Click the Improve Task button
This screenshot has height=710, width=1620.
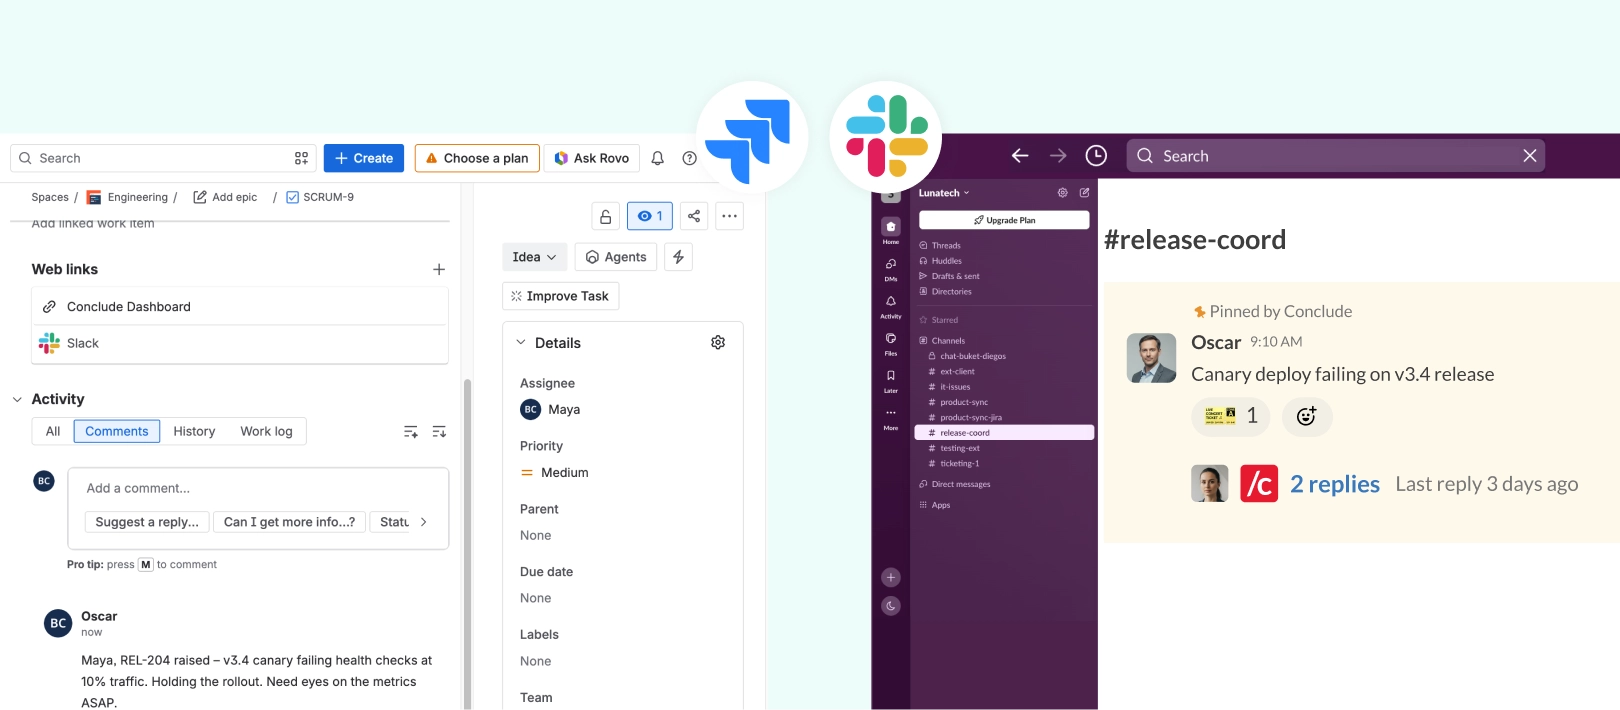[560, 296]
